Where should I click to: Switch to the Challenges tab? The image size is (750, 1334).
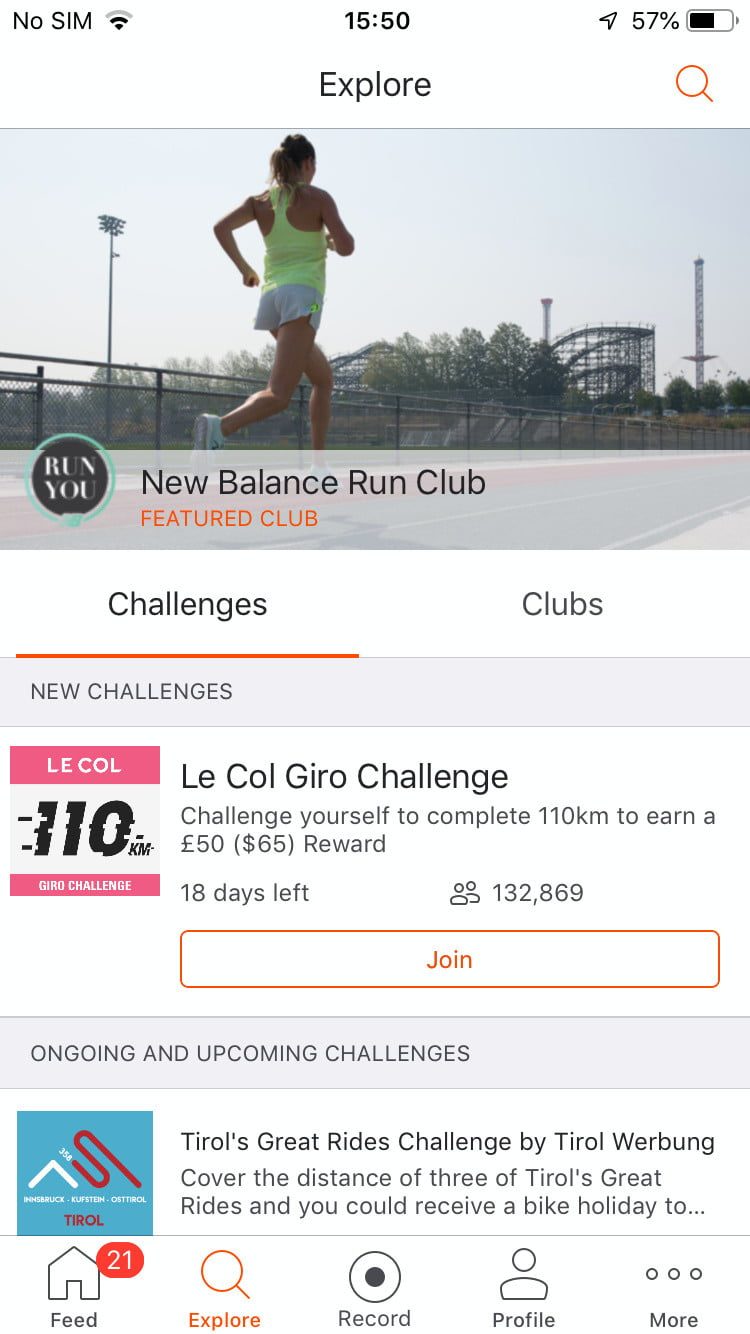coord(187,604)
